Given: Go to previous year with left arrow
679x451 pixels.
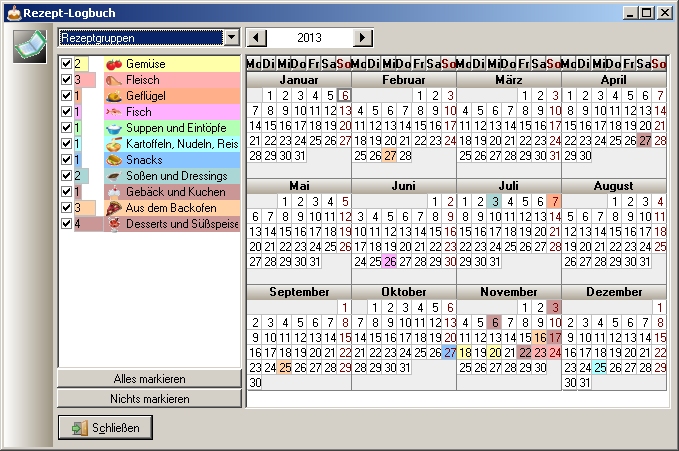Looking at the screenshot, I should point(257,37).
